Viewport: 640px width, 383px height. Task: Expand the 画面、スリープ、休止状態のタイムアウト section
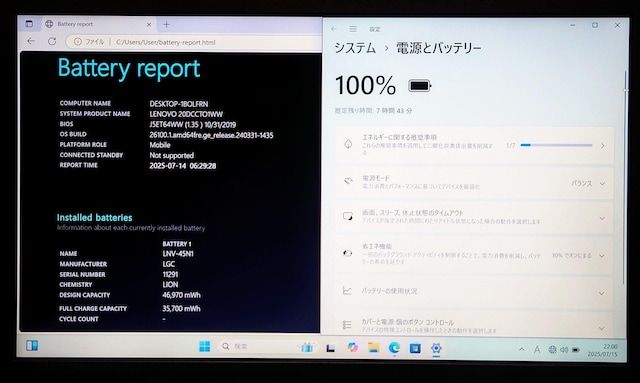coord(474,217)
